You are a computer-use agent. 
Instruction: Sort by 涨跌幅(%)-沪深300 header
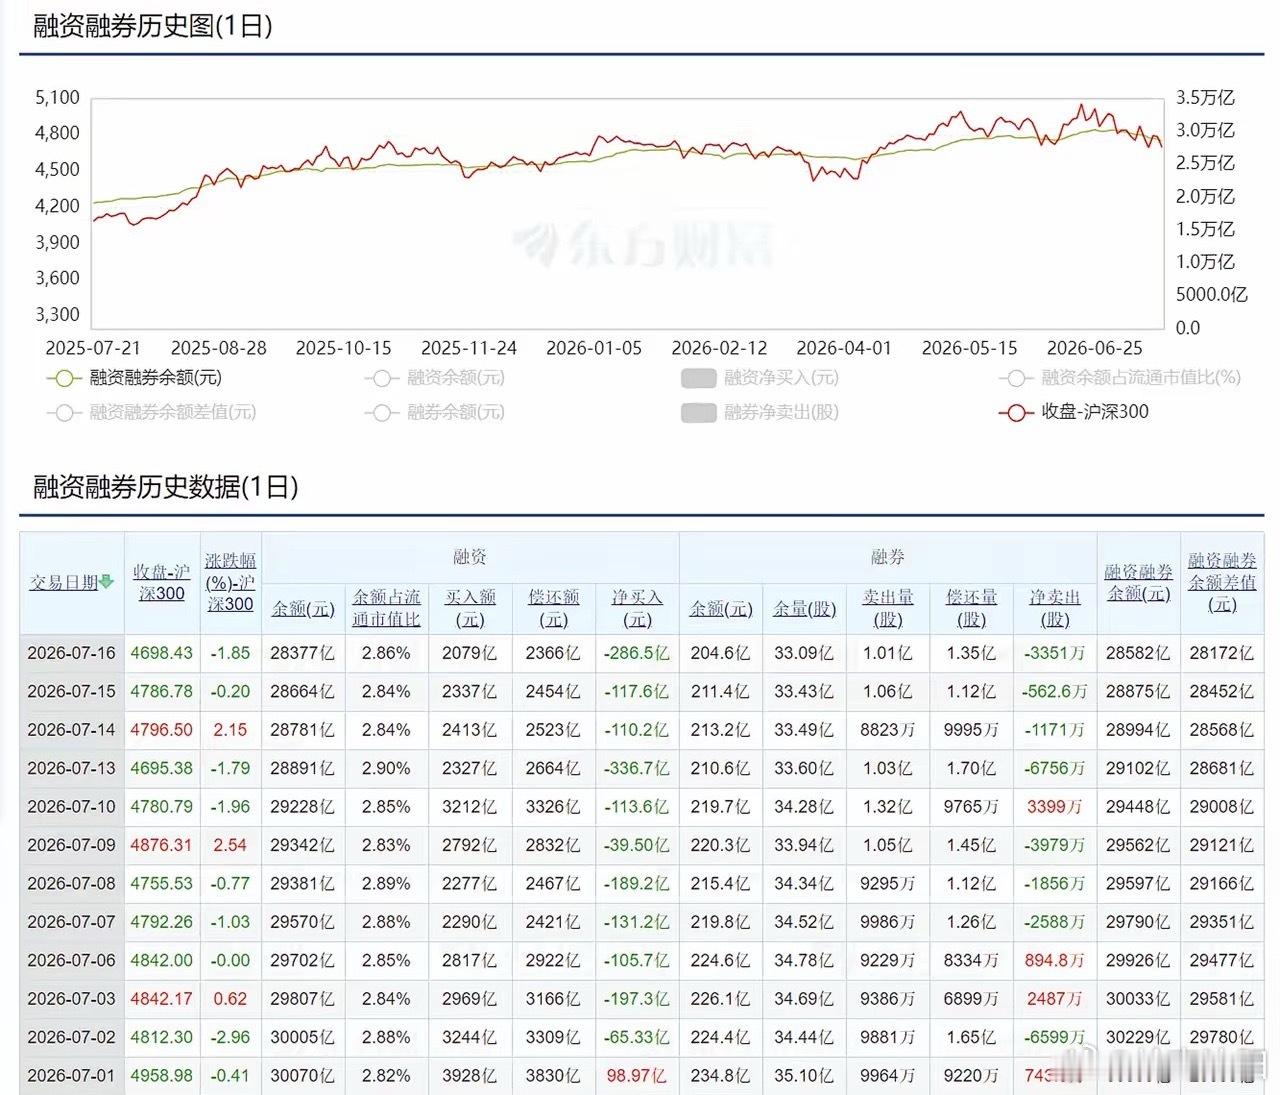230,583
